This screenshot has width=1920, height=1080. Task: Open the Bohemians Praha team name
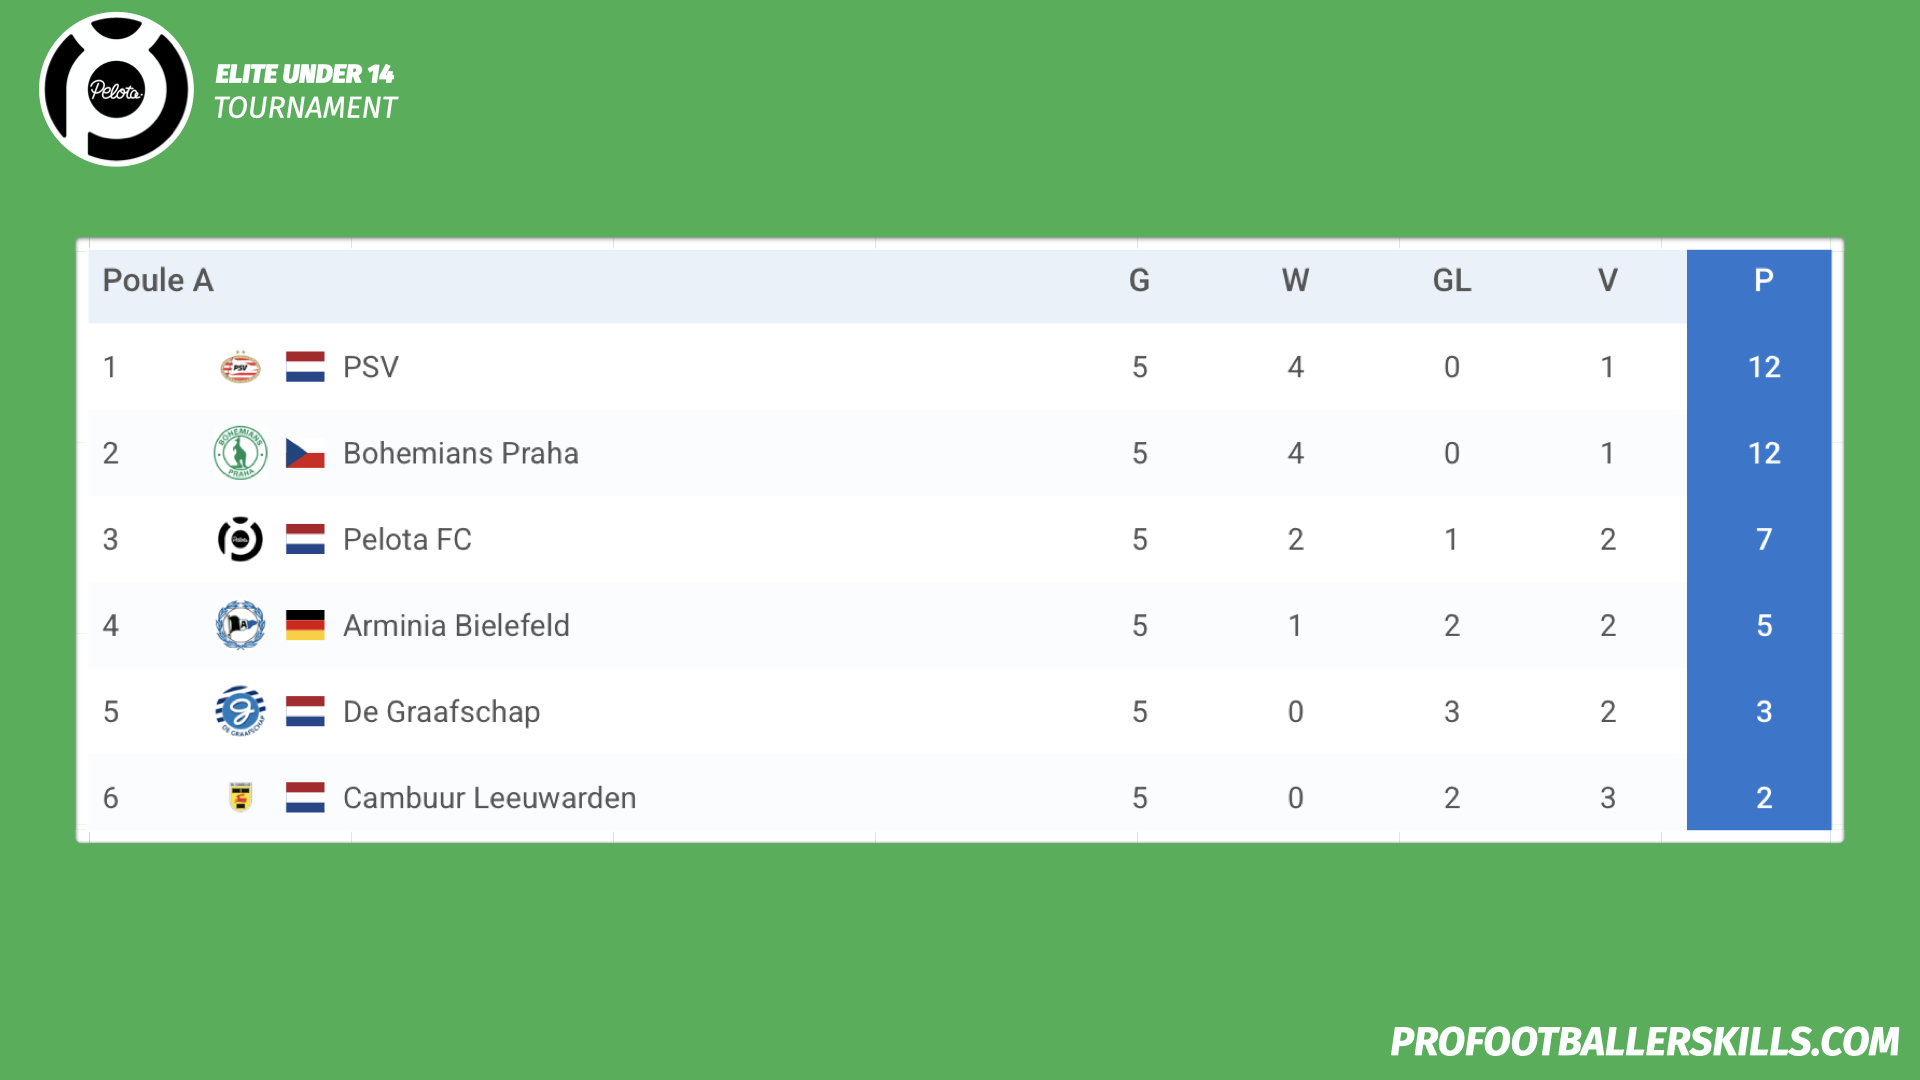[x=460, y=453]
